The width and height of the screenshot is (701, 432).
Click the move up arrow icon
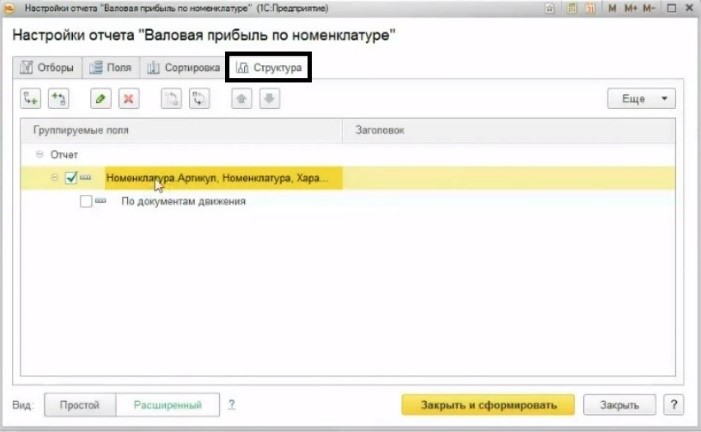pos(241,99)
